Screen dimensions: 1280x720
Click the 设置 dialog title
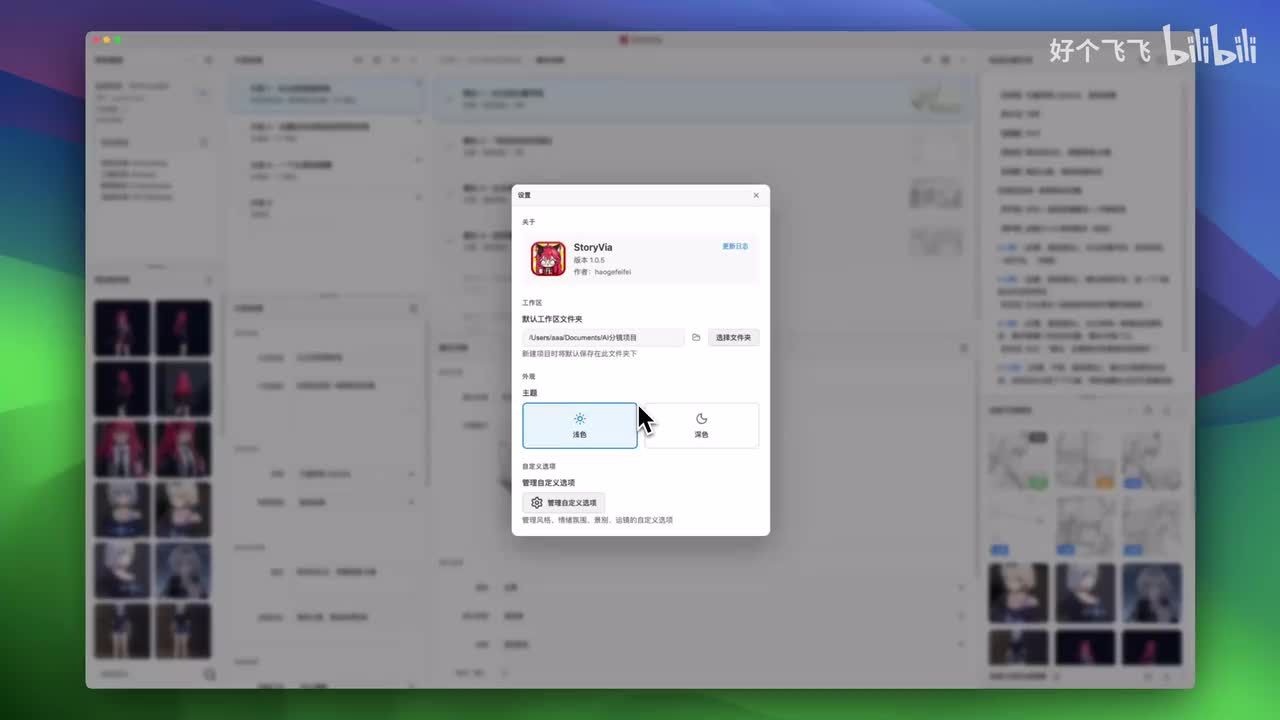(x=525, y=195)
